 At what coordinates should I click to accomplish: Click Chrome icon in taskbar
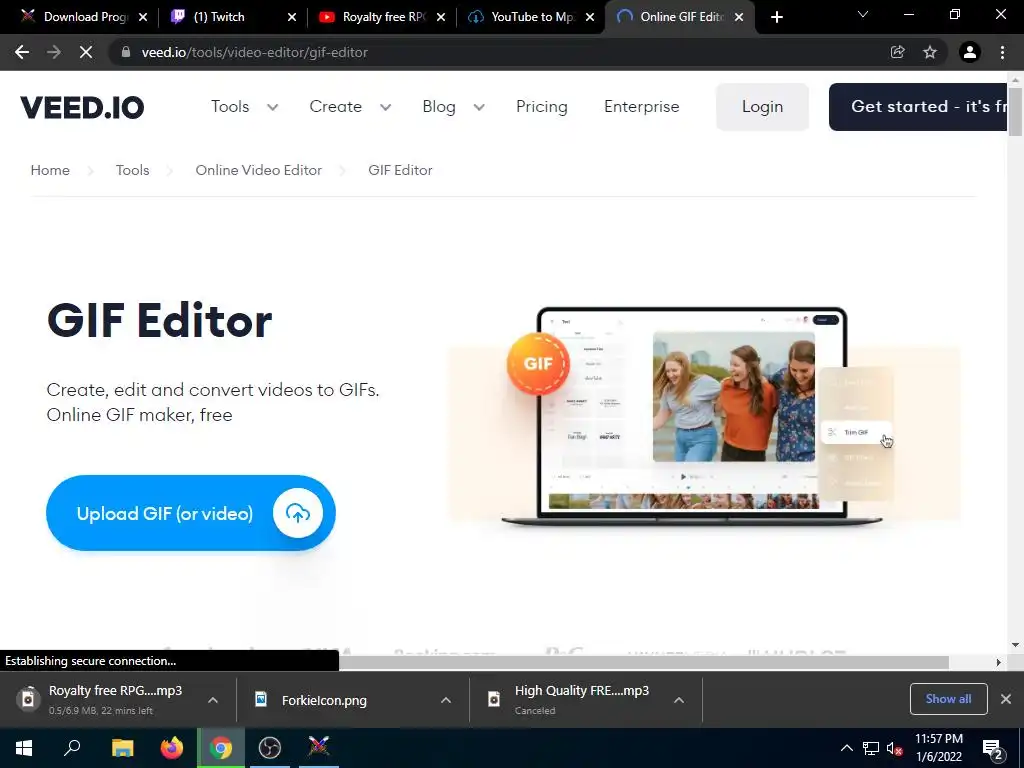pyautogui.click(x=221, y=748)
